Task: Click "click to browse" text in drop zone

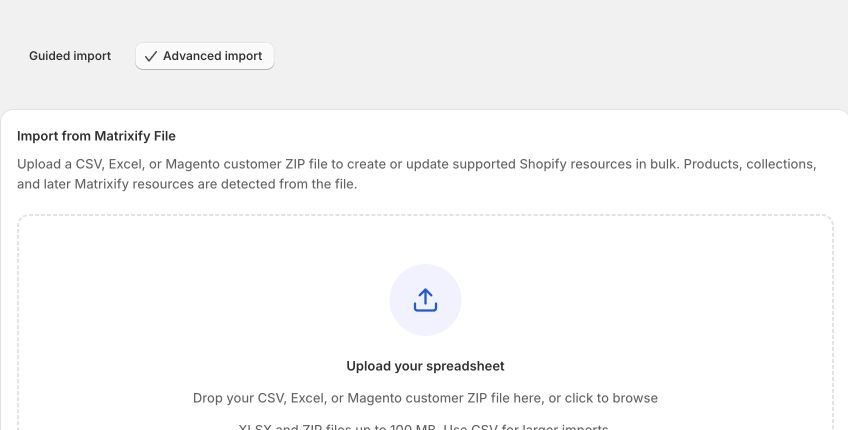Action: 611,398
